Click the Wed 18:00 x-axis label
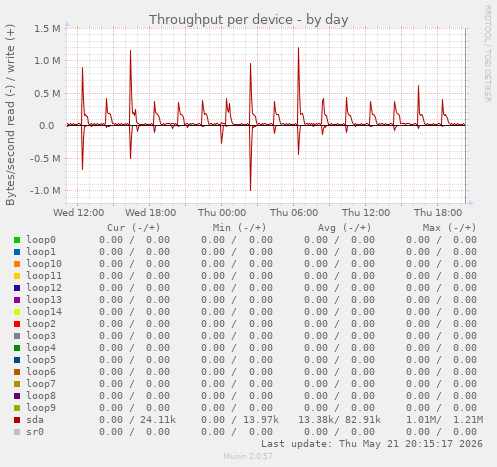 pos(151,213)
